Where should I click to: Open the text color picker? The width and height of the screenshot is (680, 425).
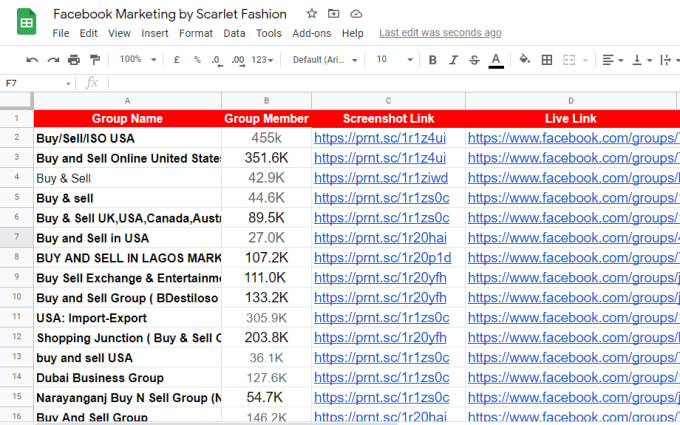[x=496, y=60]
